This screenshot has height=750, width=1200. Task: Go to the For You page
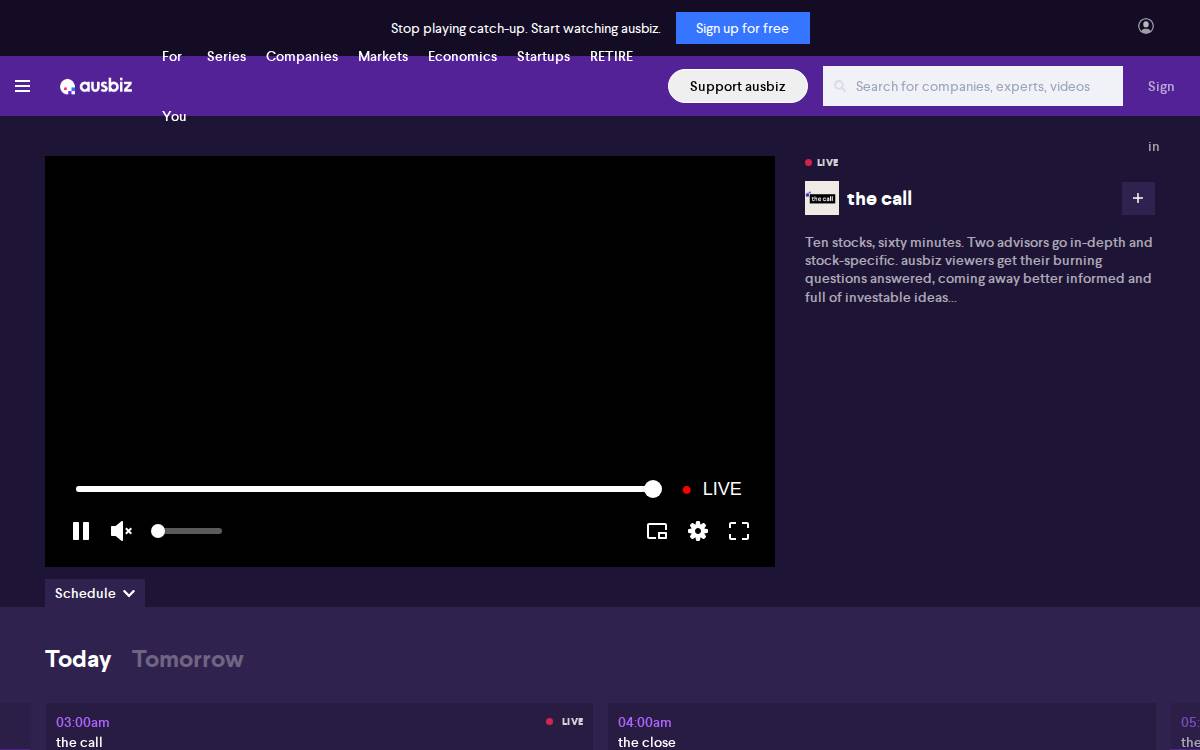click(x=174, y=86)
